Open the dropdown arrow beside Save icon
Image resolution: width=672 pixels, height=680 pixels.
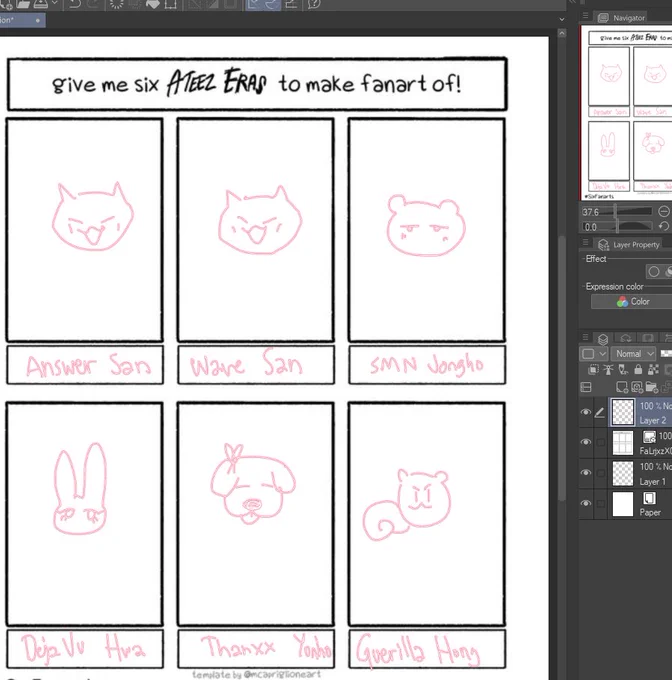click(55, 3)
